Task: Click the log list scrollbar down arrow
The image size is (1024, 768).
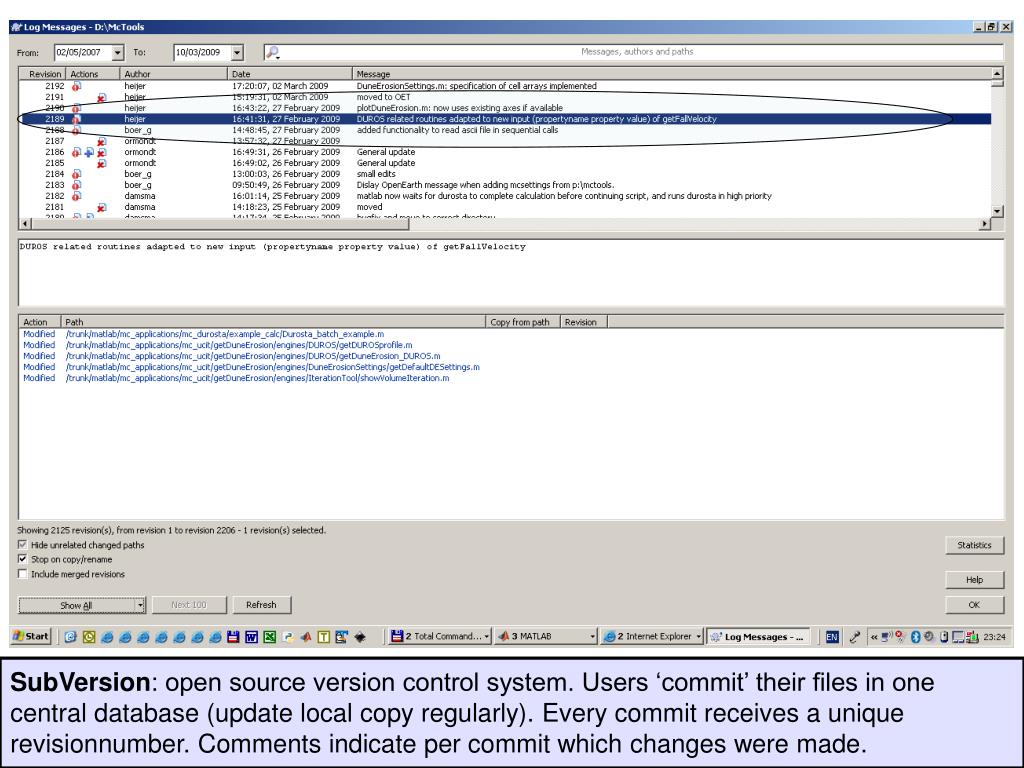Action: [997, 211]
